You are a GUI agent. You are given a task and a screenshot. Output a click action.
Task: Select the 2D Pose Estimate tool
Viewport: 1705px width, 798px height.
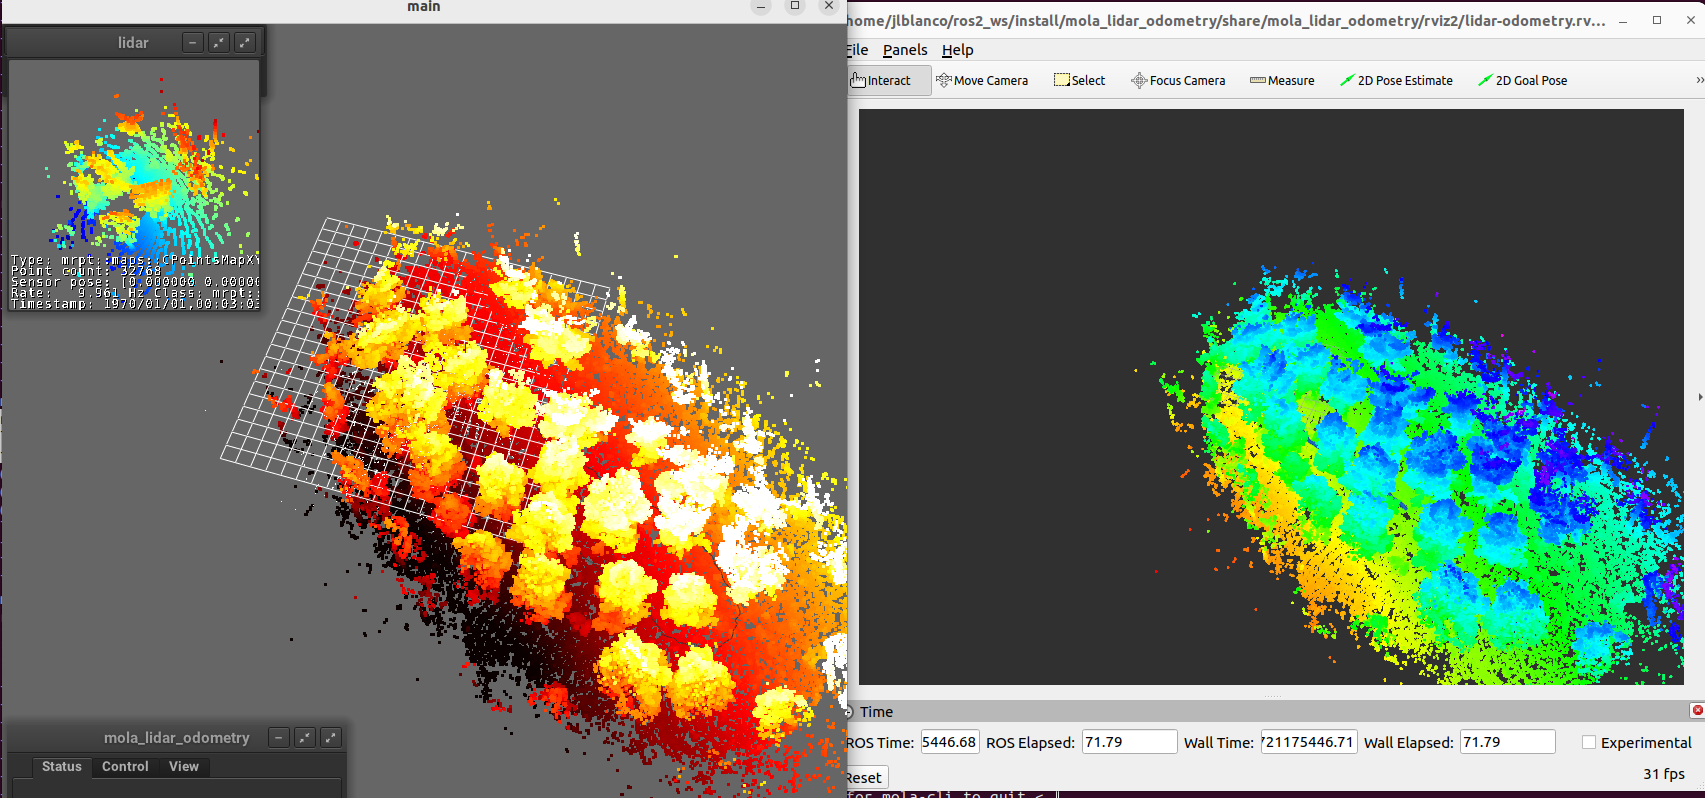pyautogui.click(x=1396, y=81)
